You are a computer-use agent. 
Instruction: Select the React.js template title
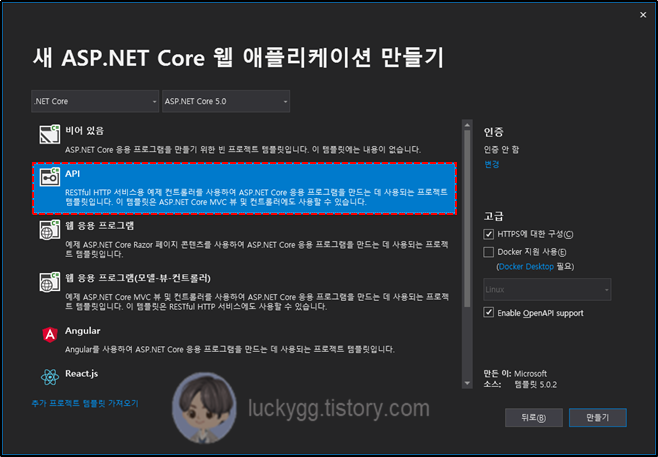click(x=81, y=373)
